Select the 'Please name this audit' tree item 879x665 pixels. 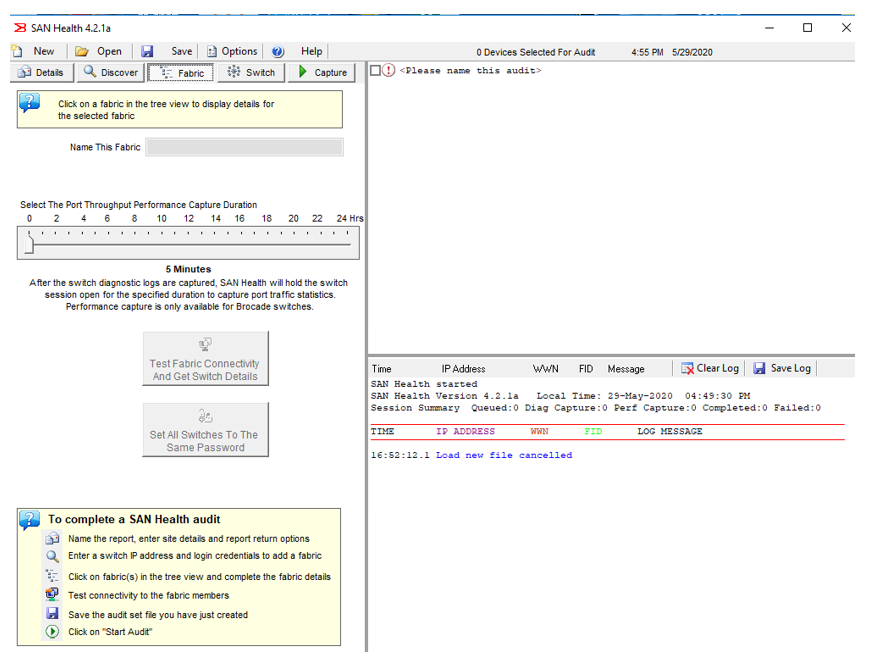pos(470,70)
